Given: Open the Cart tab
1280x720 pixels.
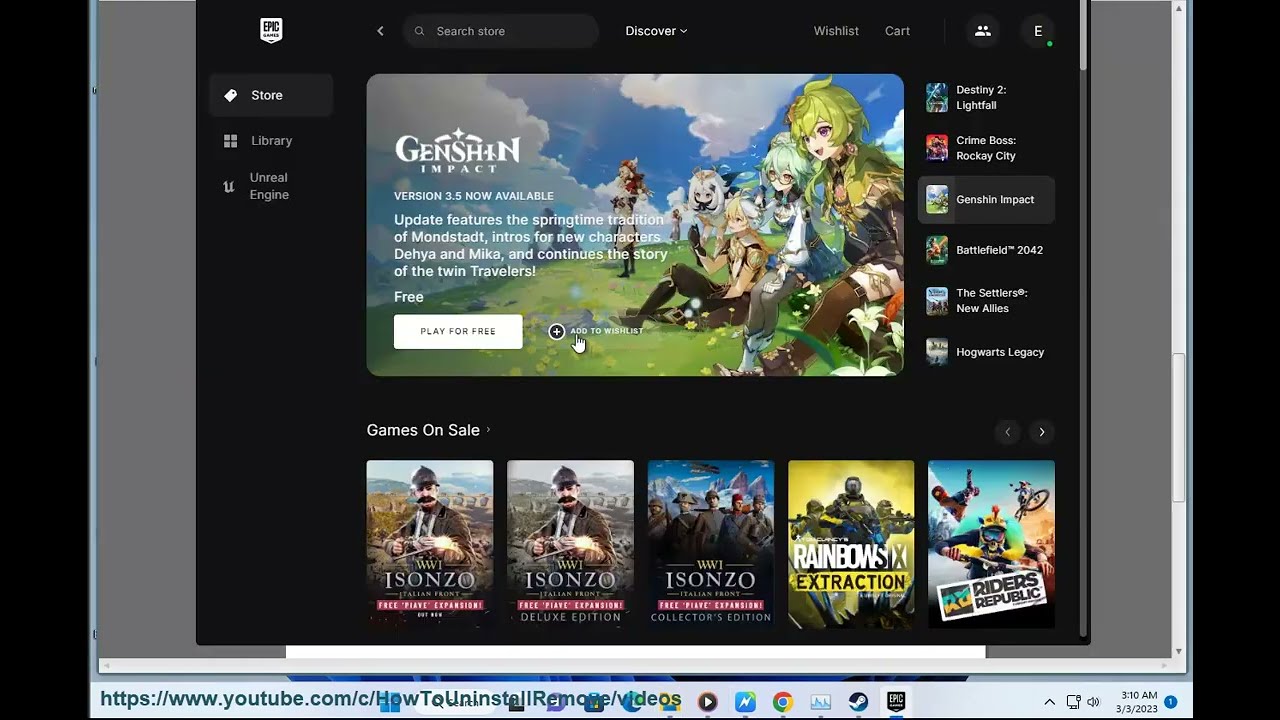Looking at the screenshot, I should (x=897, y=31).
